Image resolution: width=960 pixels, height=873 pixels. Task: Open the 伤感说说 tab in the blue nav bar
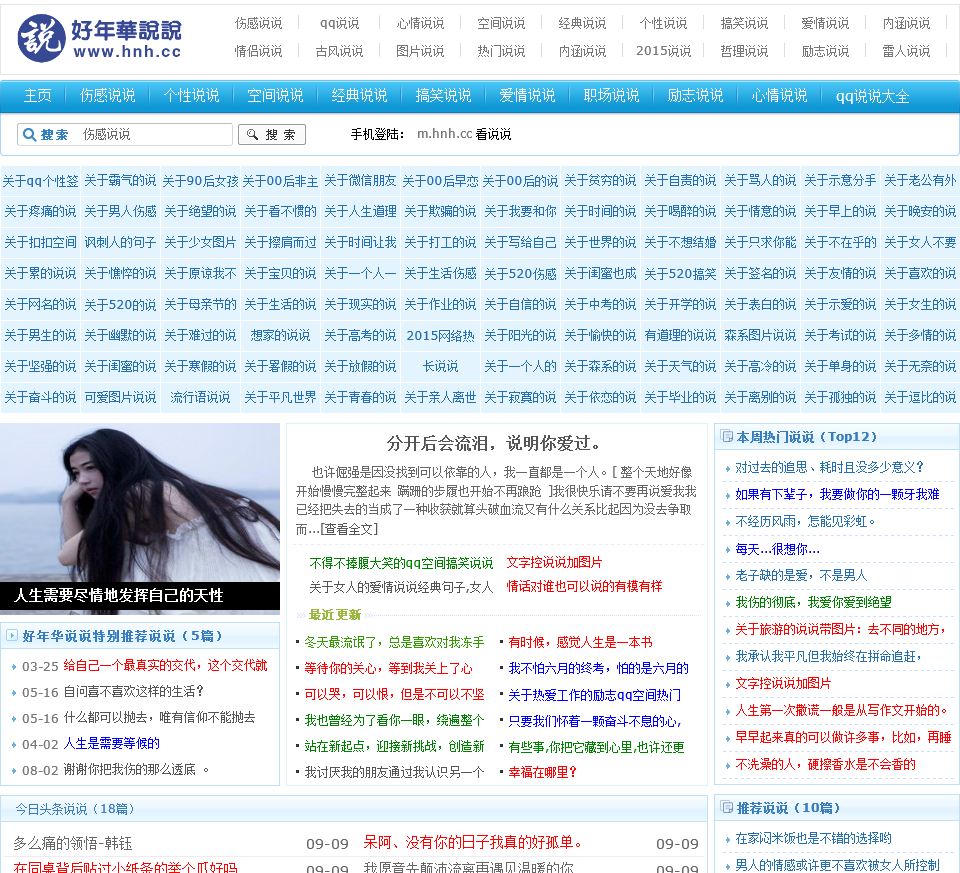[107, 96]
